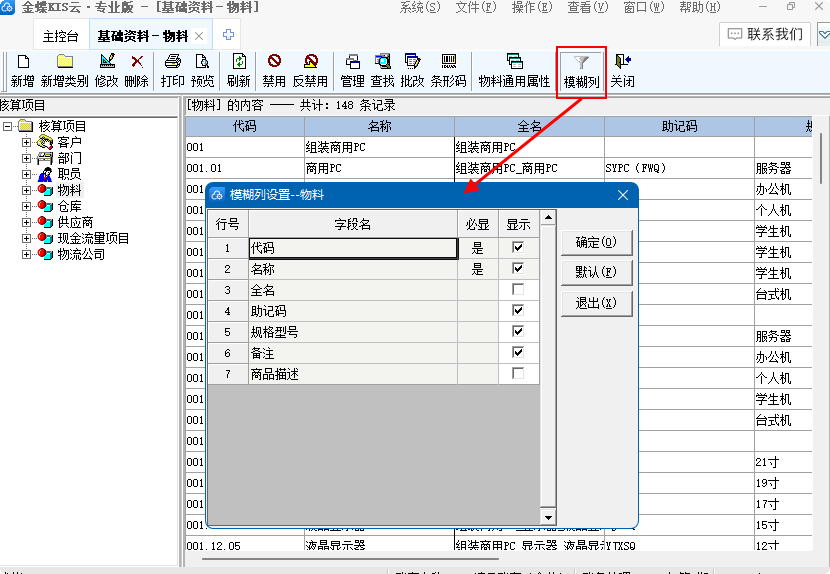The image size is (830, 574).
Task: Open the 文件(F) menu
Action: (x=476, y=7)
